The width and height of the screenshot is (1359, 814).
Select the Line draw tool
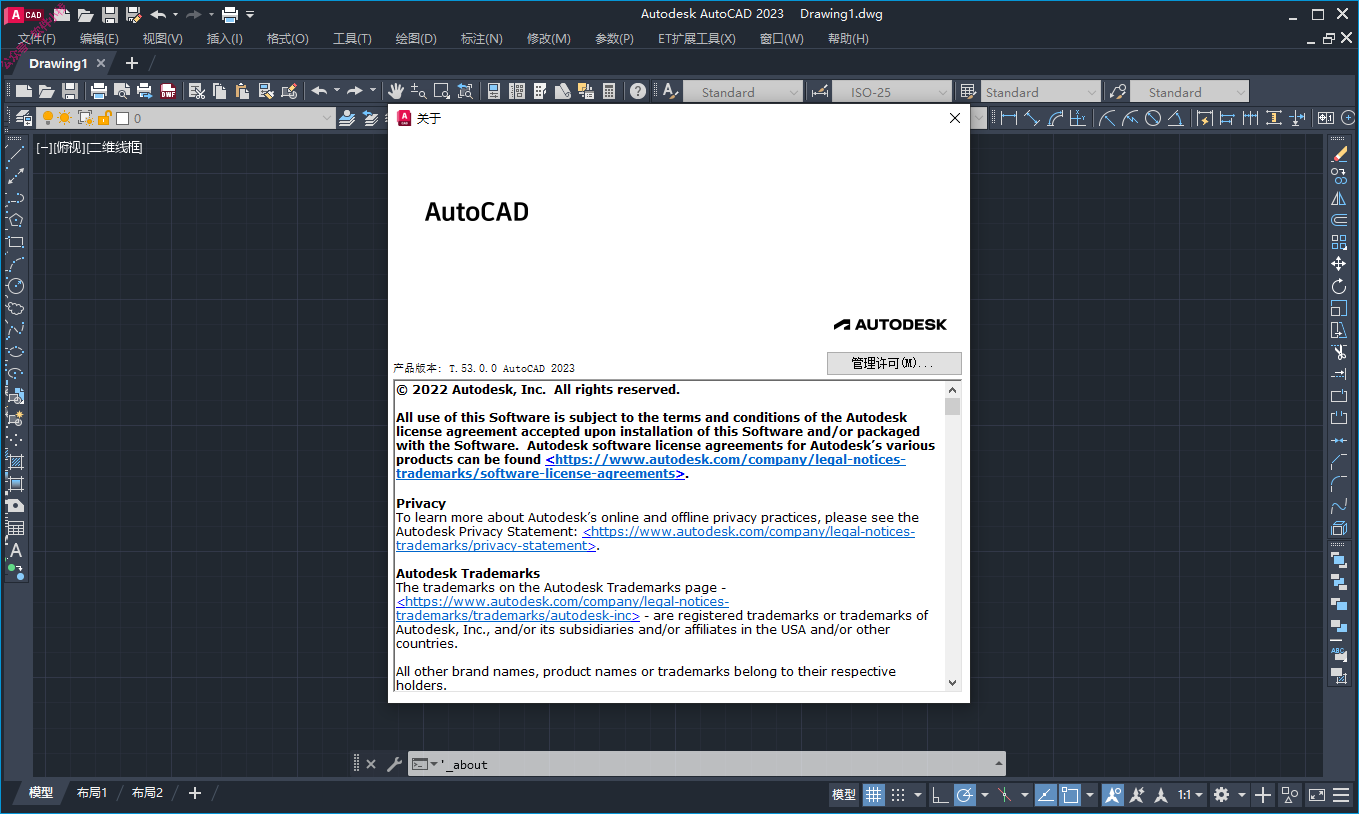[15, 153]
